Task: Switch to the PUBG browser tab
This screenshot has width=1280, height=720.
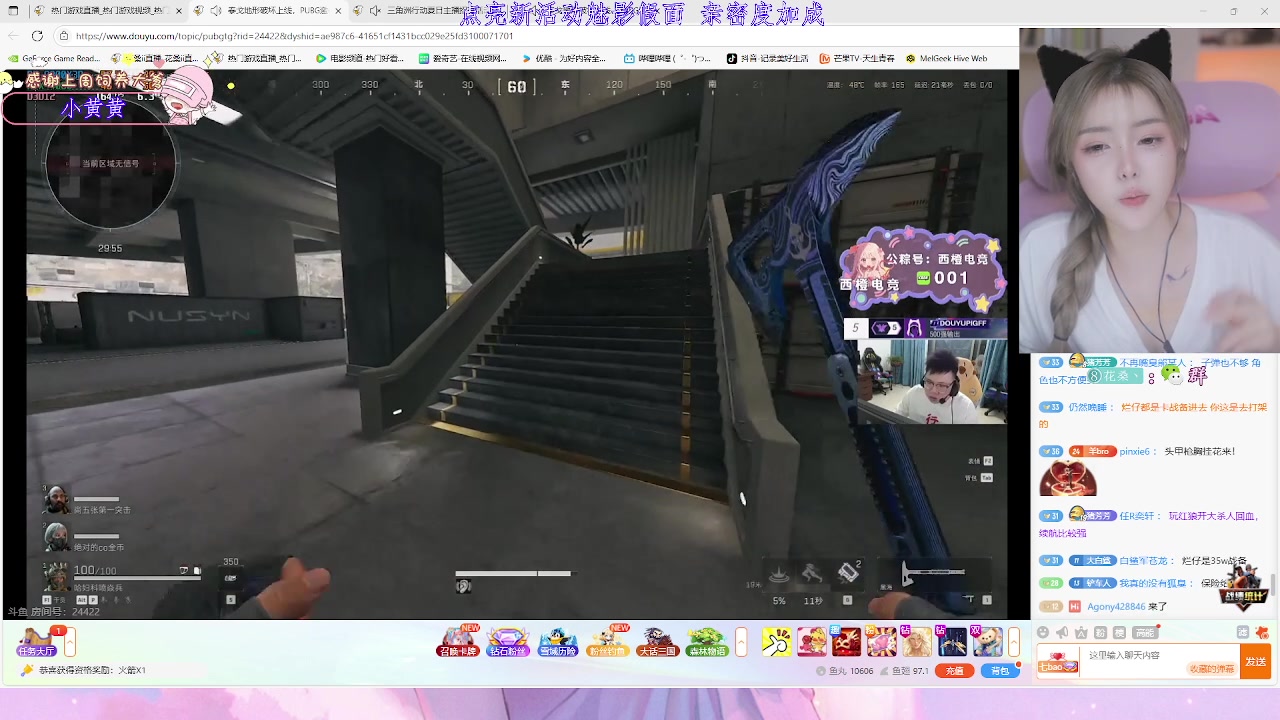Action: (267, 10)
